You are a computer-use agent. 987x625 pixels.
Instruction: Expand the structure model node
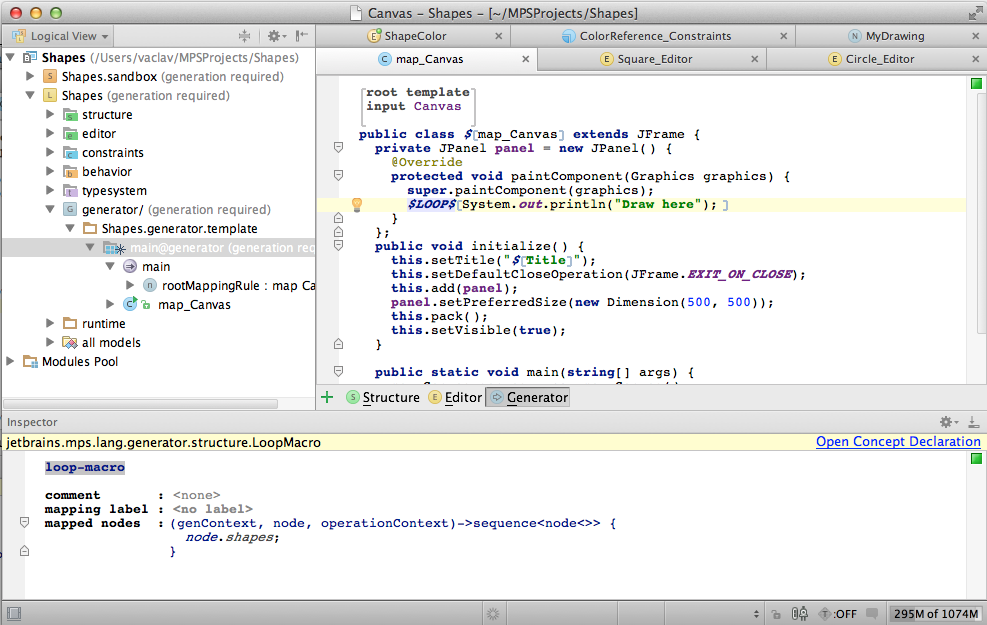51,115
